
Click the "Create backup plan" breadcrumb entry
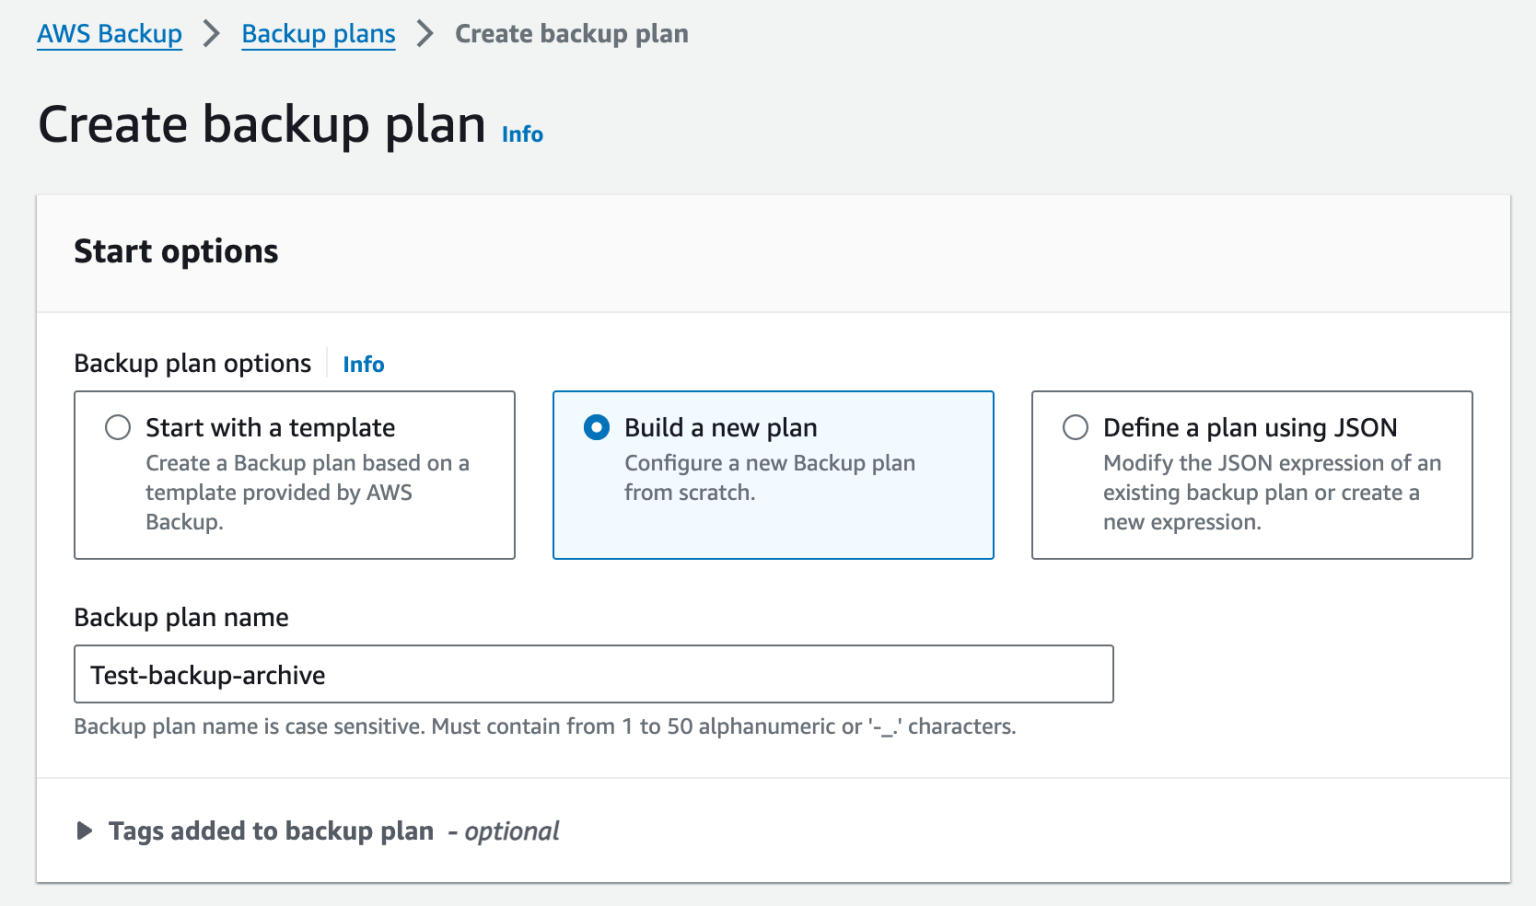pyautogui.click(x=571, y=33)
